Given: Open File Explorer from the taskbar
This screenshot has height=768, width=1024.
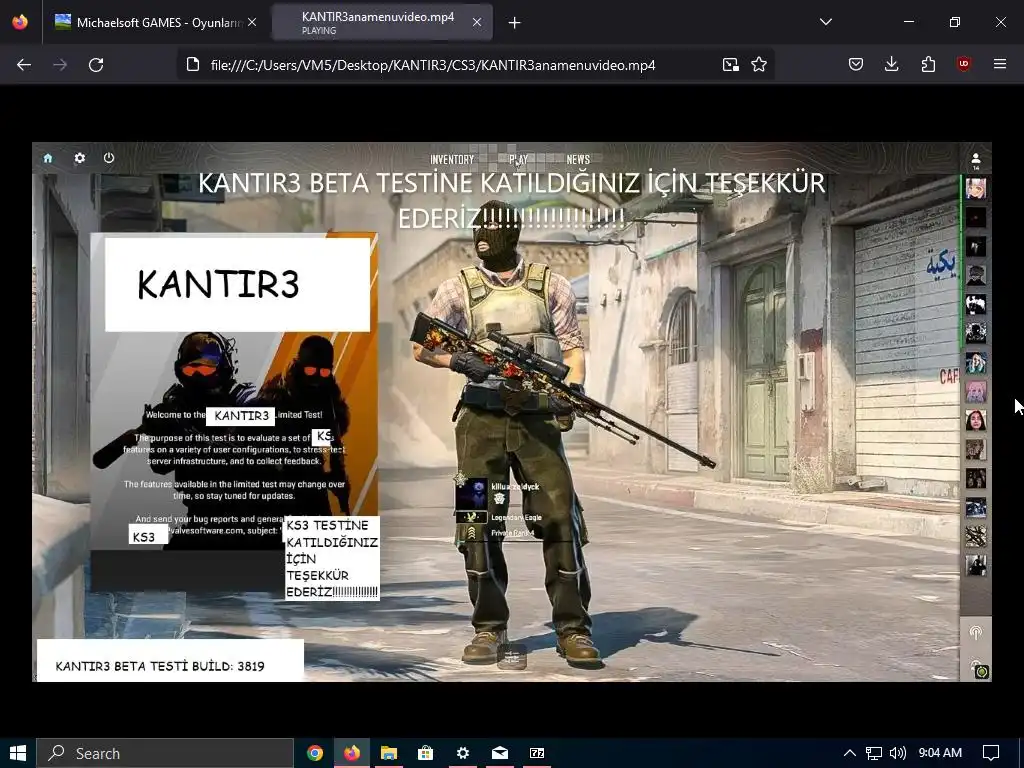Looking at the screenshot, I should click(389, 753).
